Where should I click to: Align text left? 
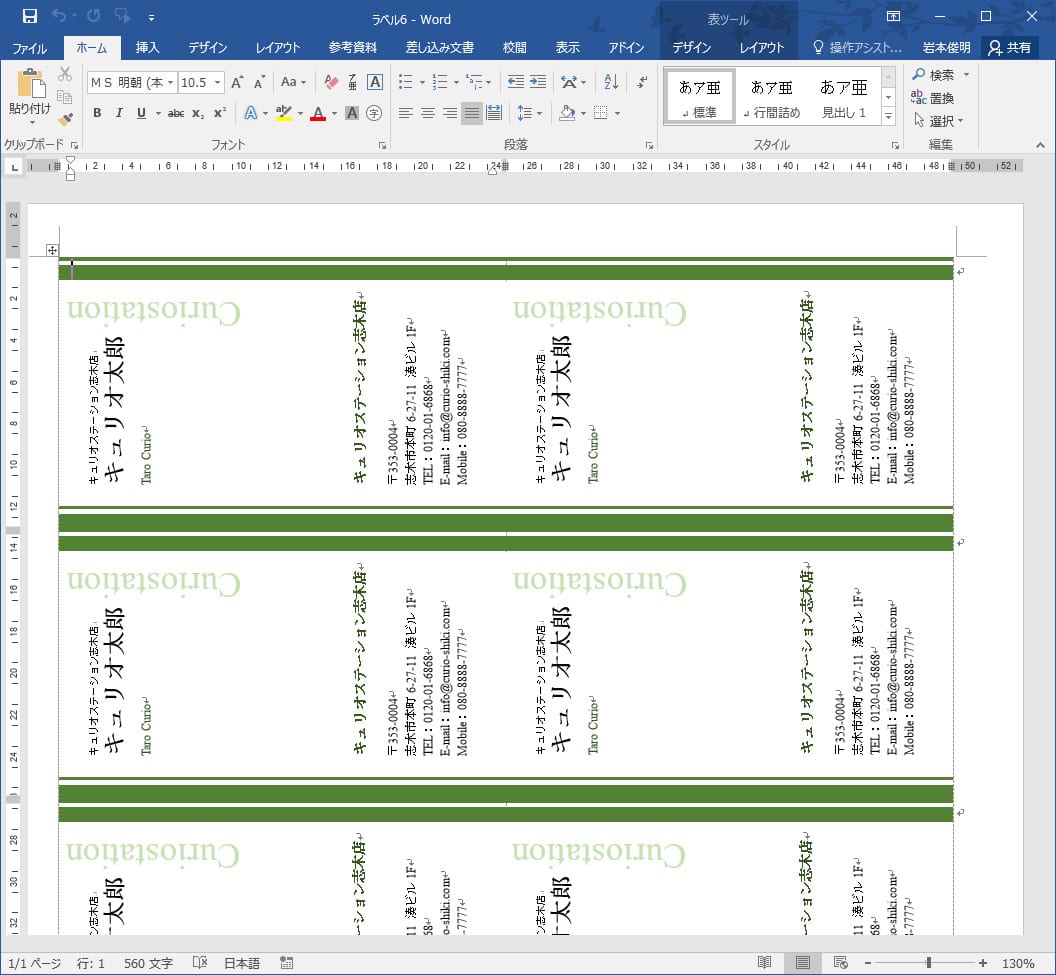(405, 113)
